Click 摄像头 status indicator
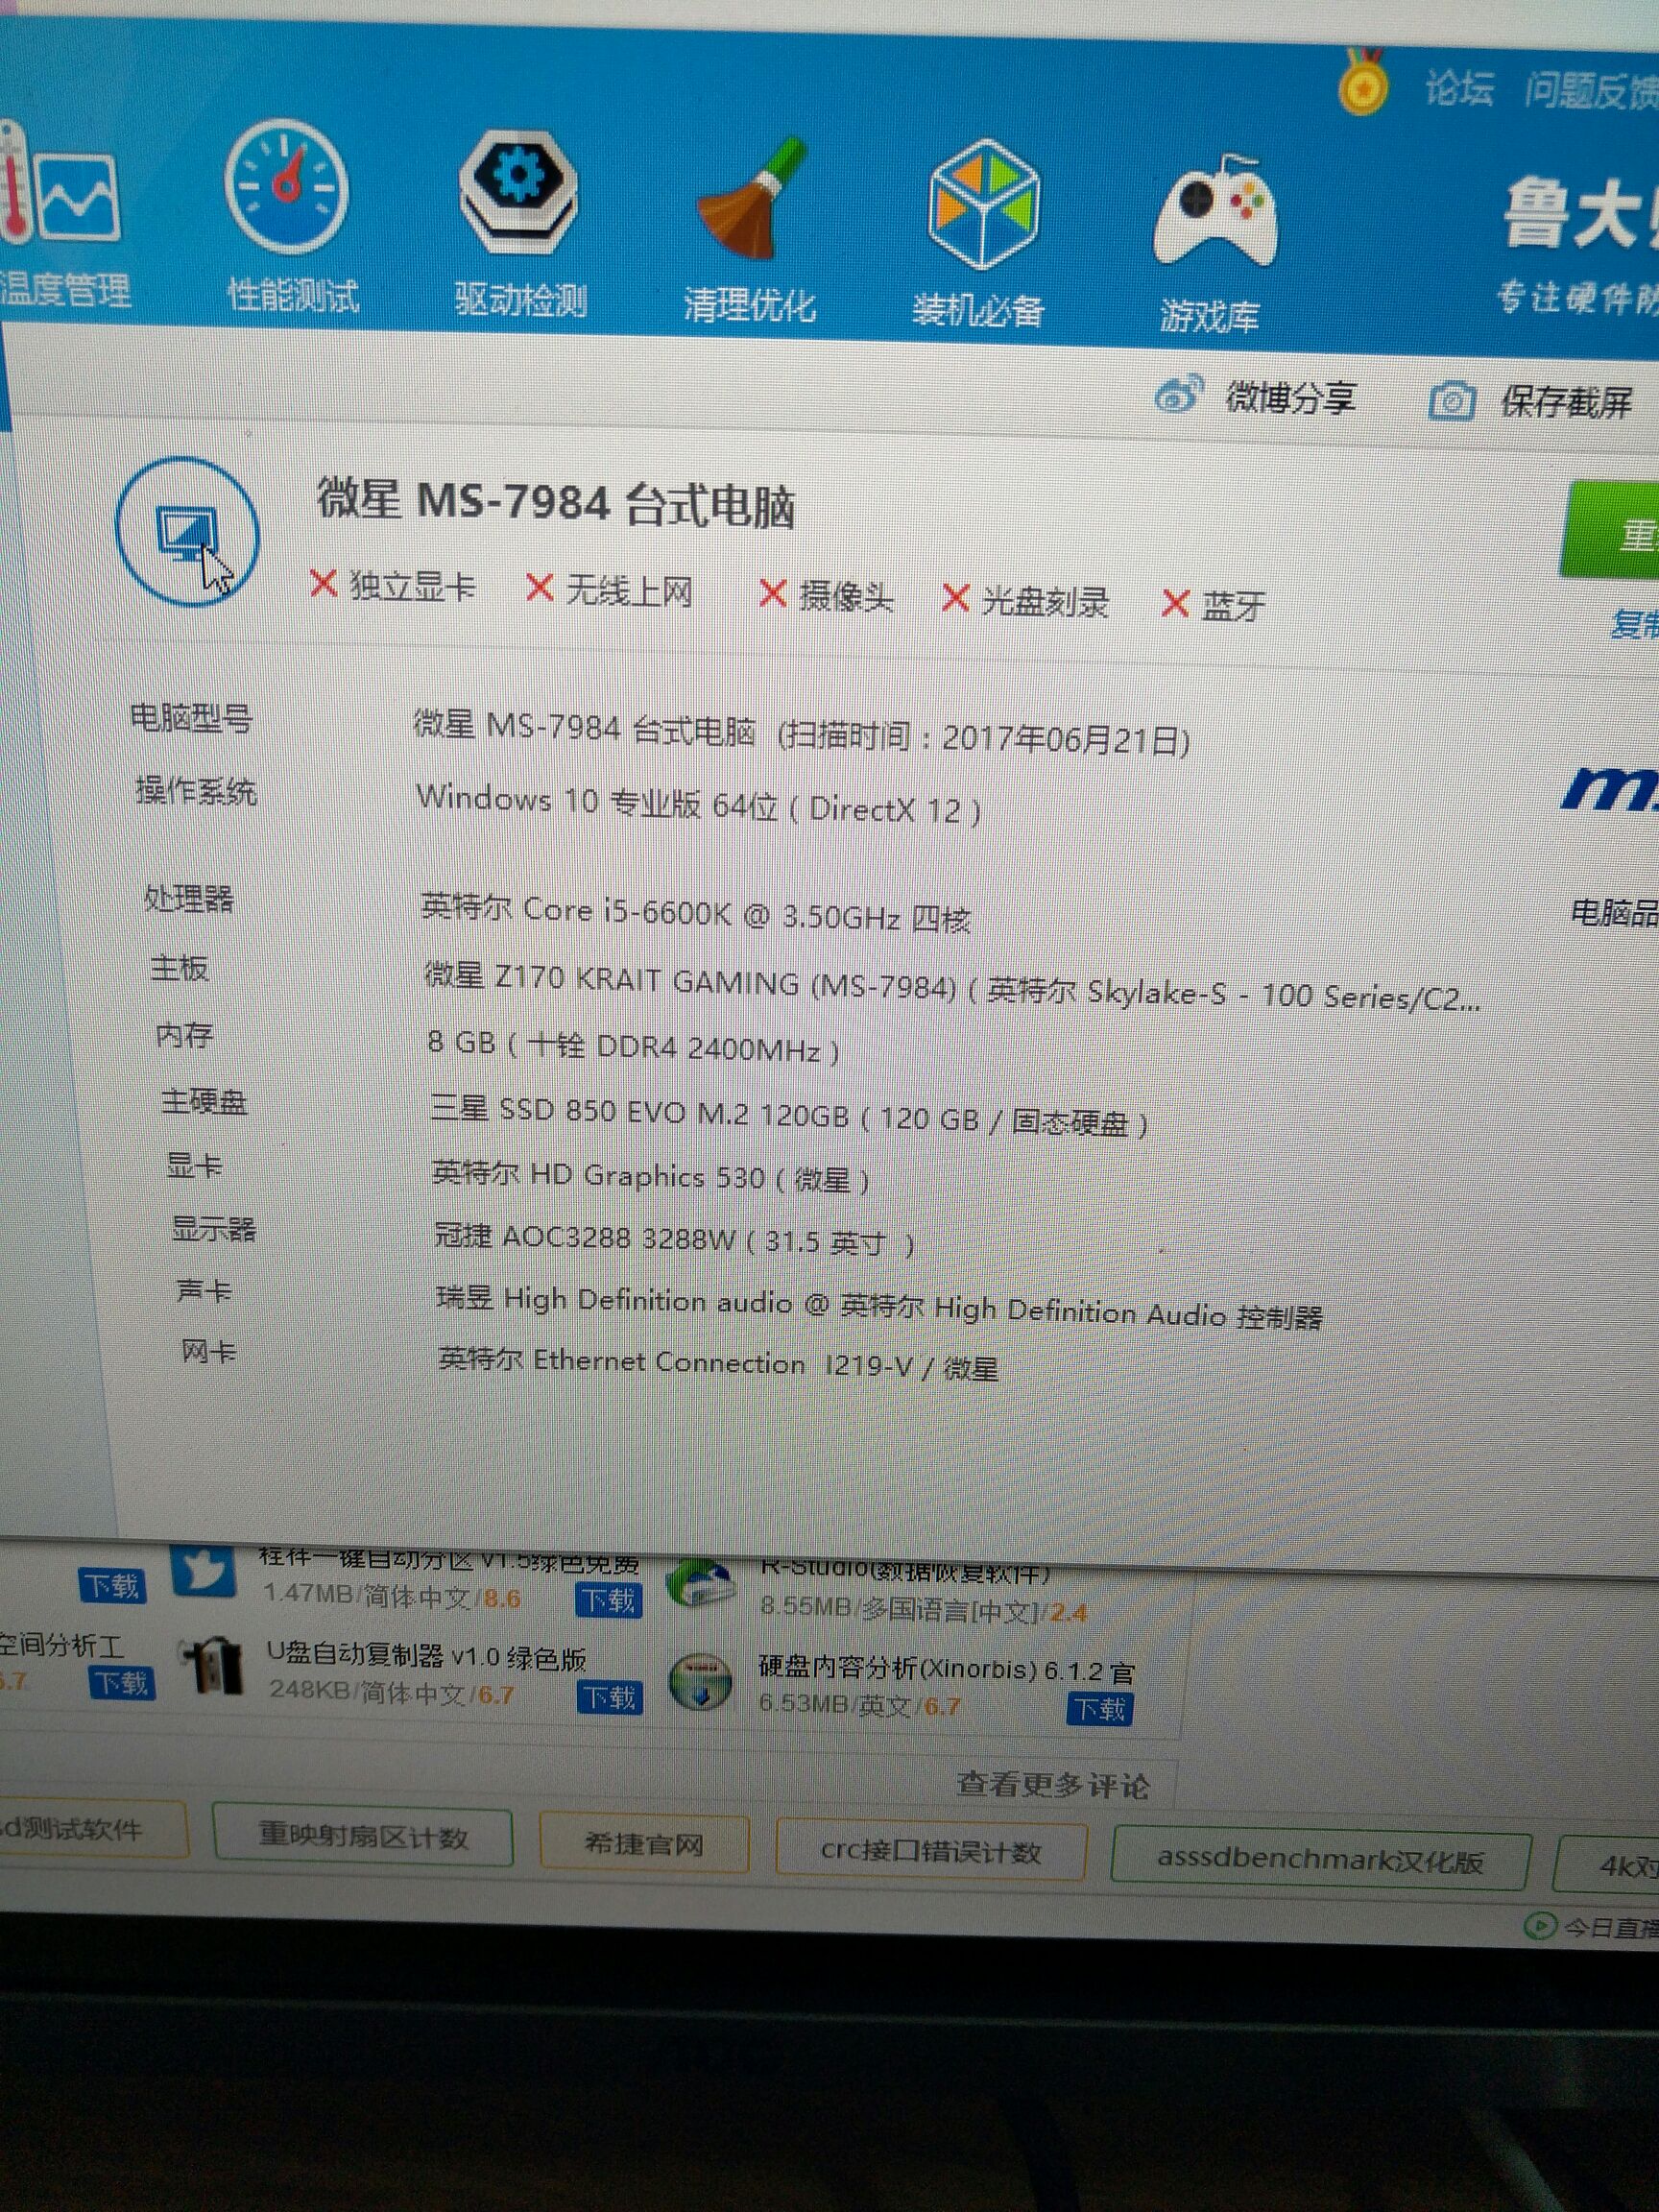Viewport: 1659px width, 2212px height. [x=826, y=596]
